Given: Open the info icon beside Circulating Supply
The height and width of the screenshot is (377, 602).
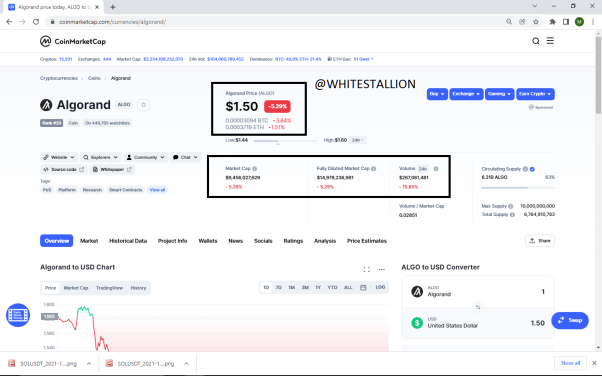Looking at the screenshot, I should click(525, 169).
